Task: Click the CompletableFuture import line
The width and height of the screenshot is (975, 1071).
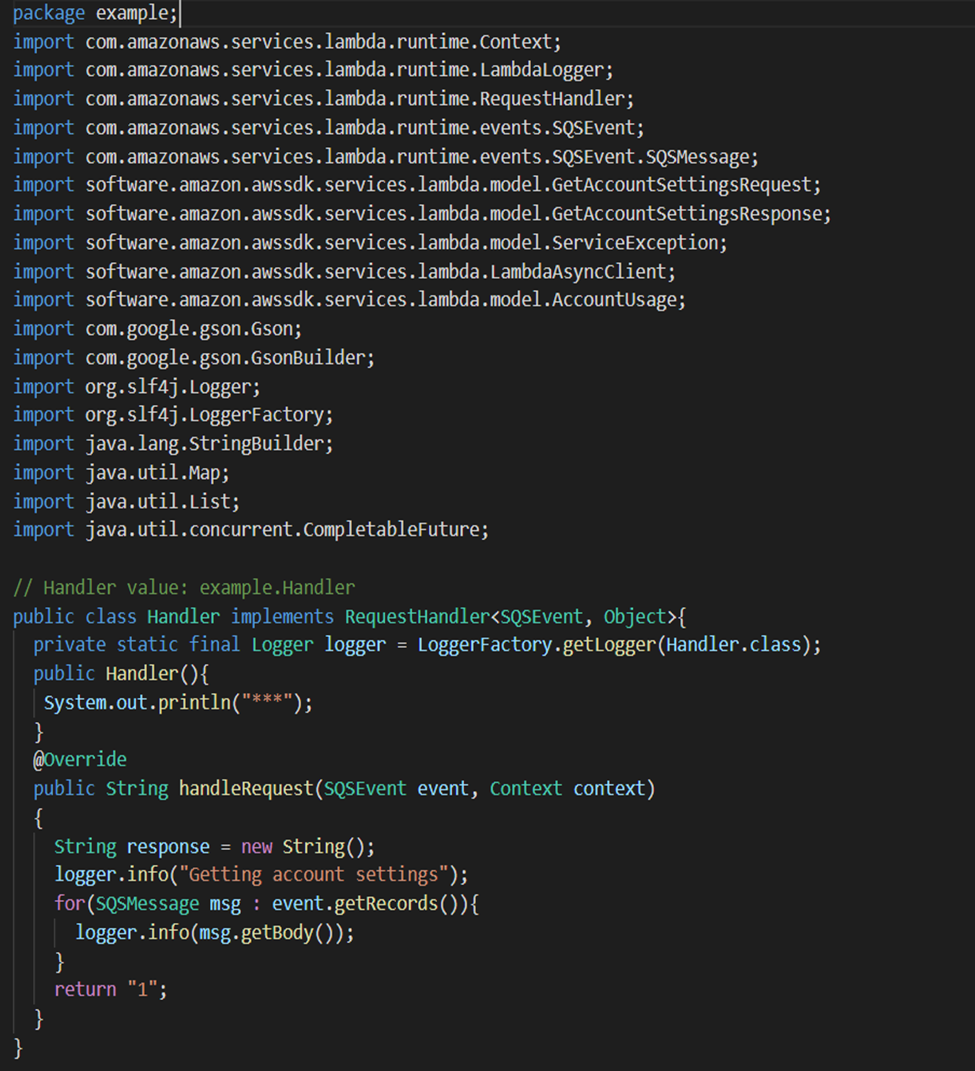Action: tap(251, 530)
